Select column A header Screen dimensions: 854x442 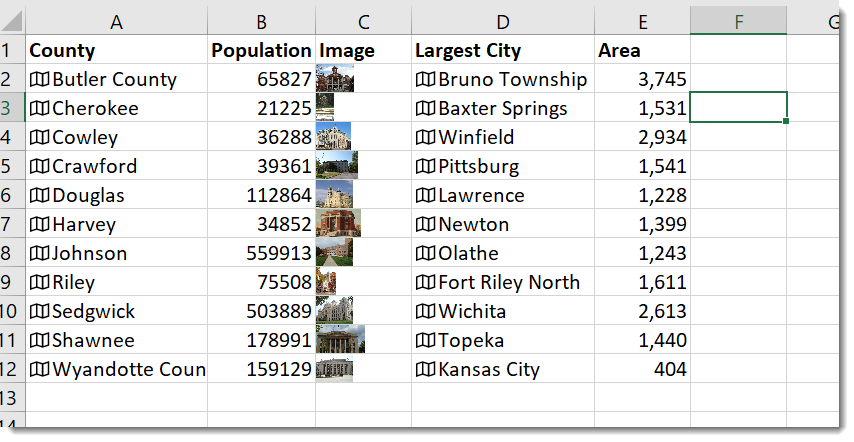coord(116,22)
